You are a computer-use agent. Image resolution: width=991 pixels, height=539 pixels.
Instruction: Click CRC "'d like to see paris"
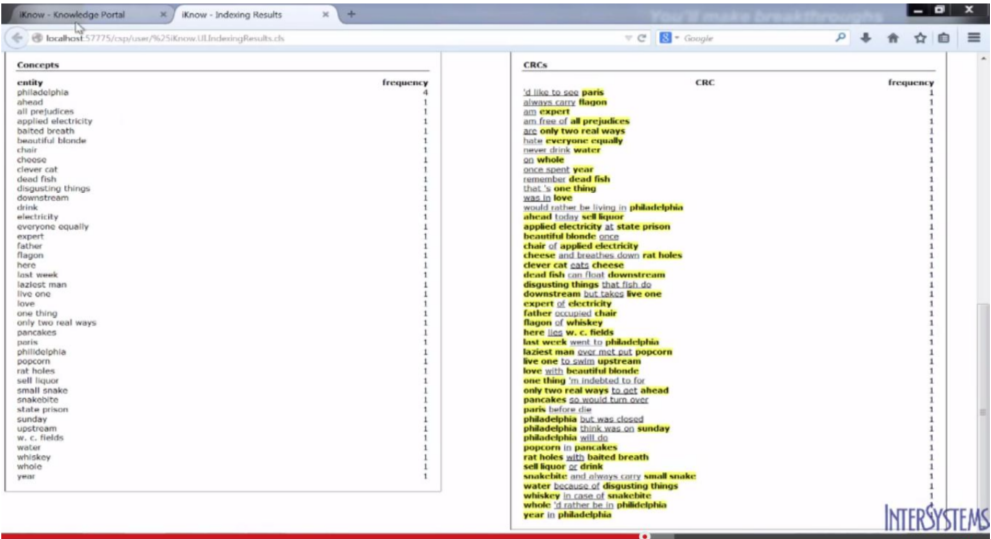563,92
